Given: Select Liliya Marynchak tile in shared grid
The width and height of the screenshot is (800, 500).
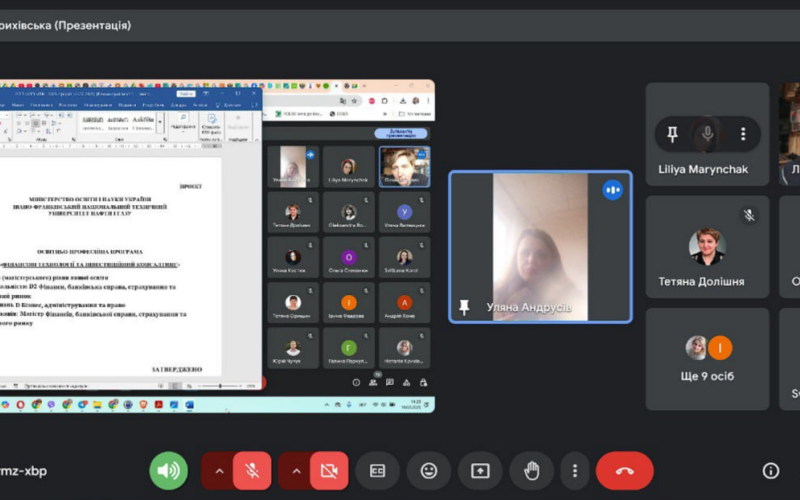Looking at the screenshot, I should click(348, 167).
